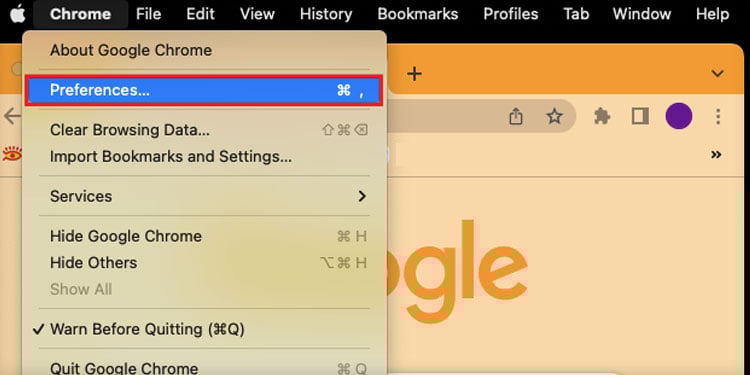Viewport: 750px width, 375px height.
Task: Expand the tab search down chevron
Action: (717, 74)
